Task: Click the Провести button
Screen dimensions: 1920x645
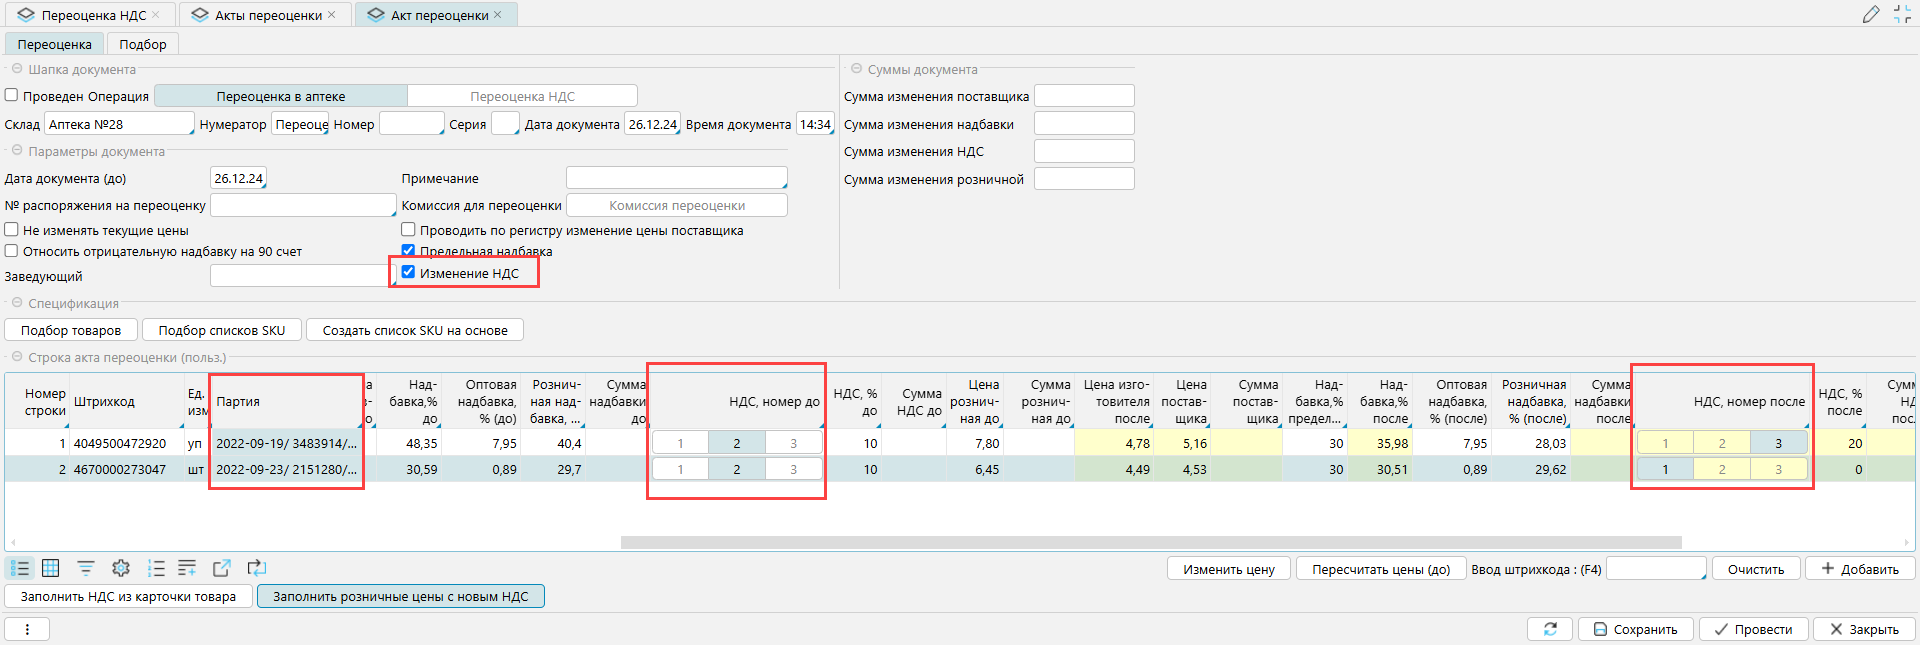Action: pos(1753,629)
